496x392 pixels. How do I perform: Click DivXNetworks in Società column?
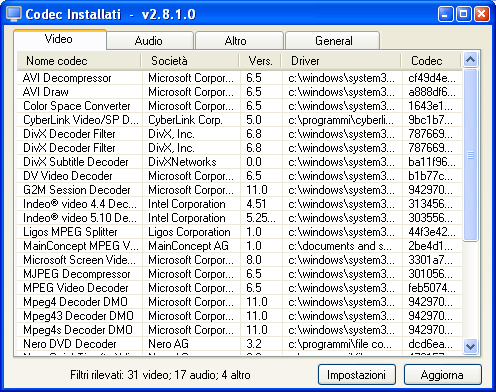point(182,162)
